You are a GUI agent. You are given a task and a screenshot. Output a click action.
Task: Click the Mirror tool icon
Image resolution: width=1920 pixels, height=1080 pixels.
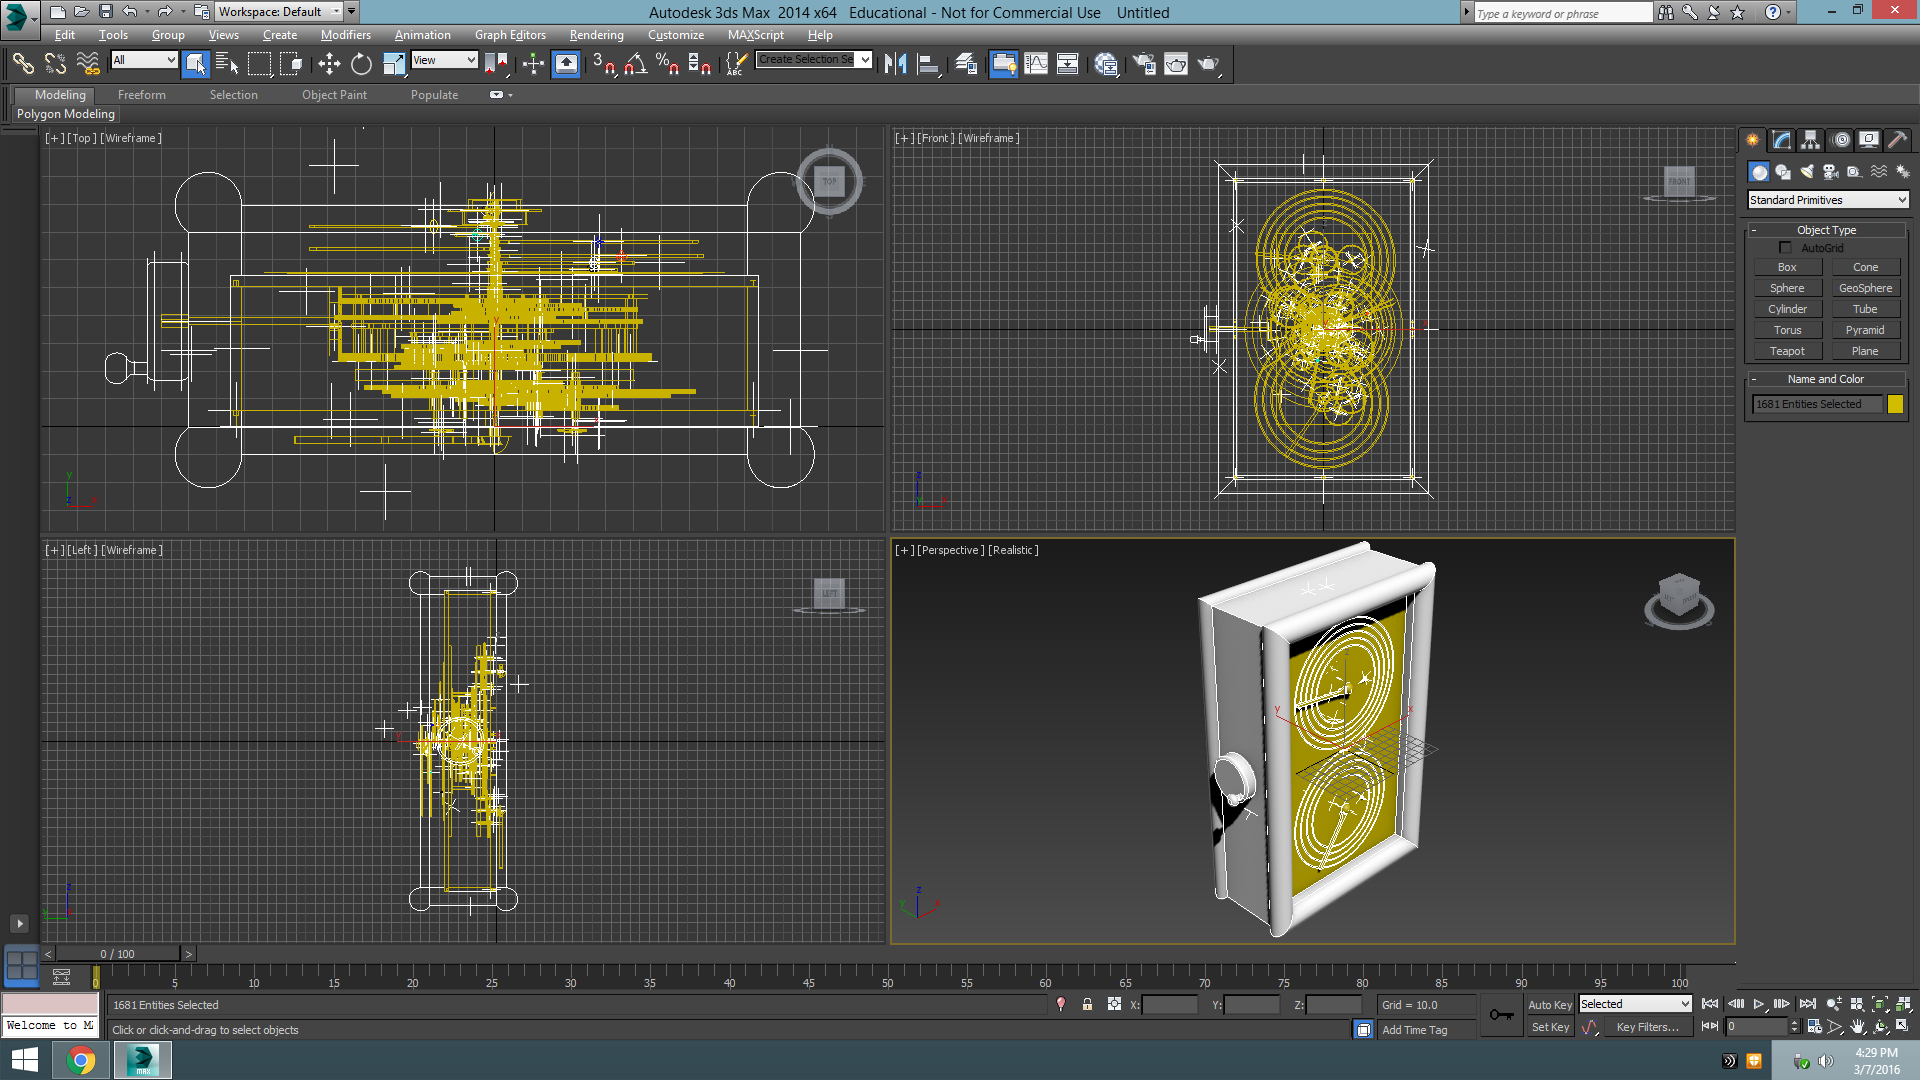[x=896, y=64]
